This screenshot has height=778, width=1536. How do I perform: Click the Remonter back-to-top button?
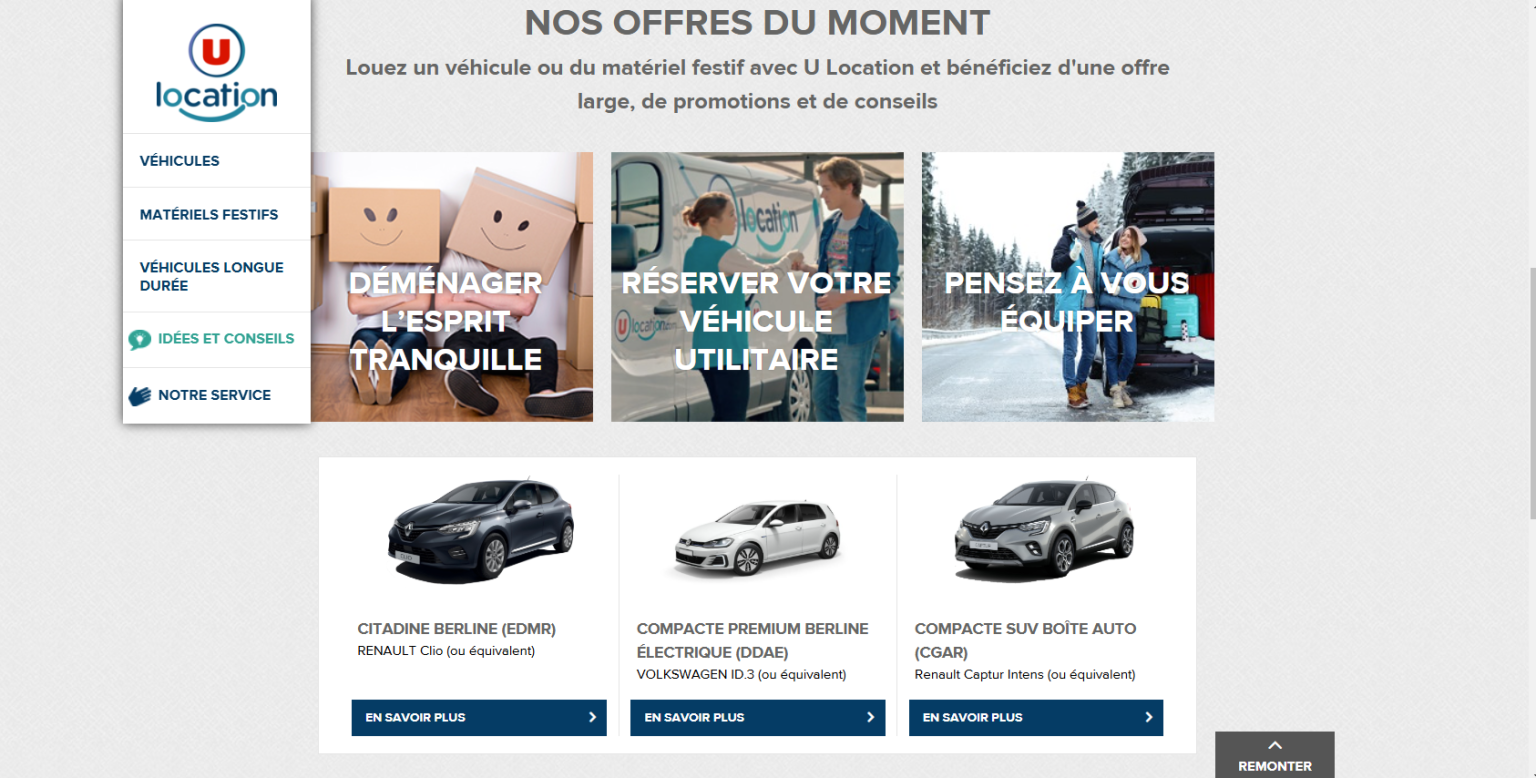[x=1275, y=755]
